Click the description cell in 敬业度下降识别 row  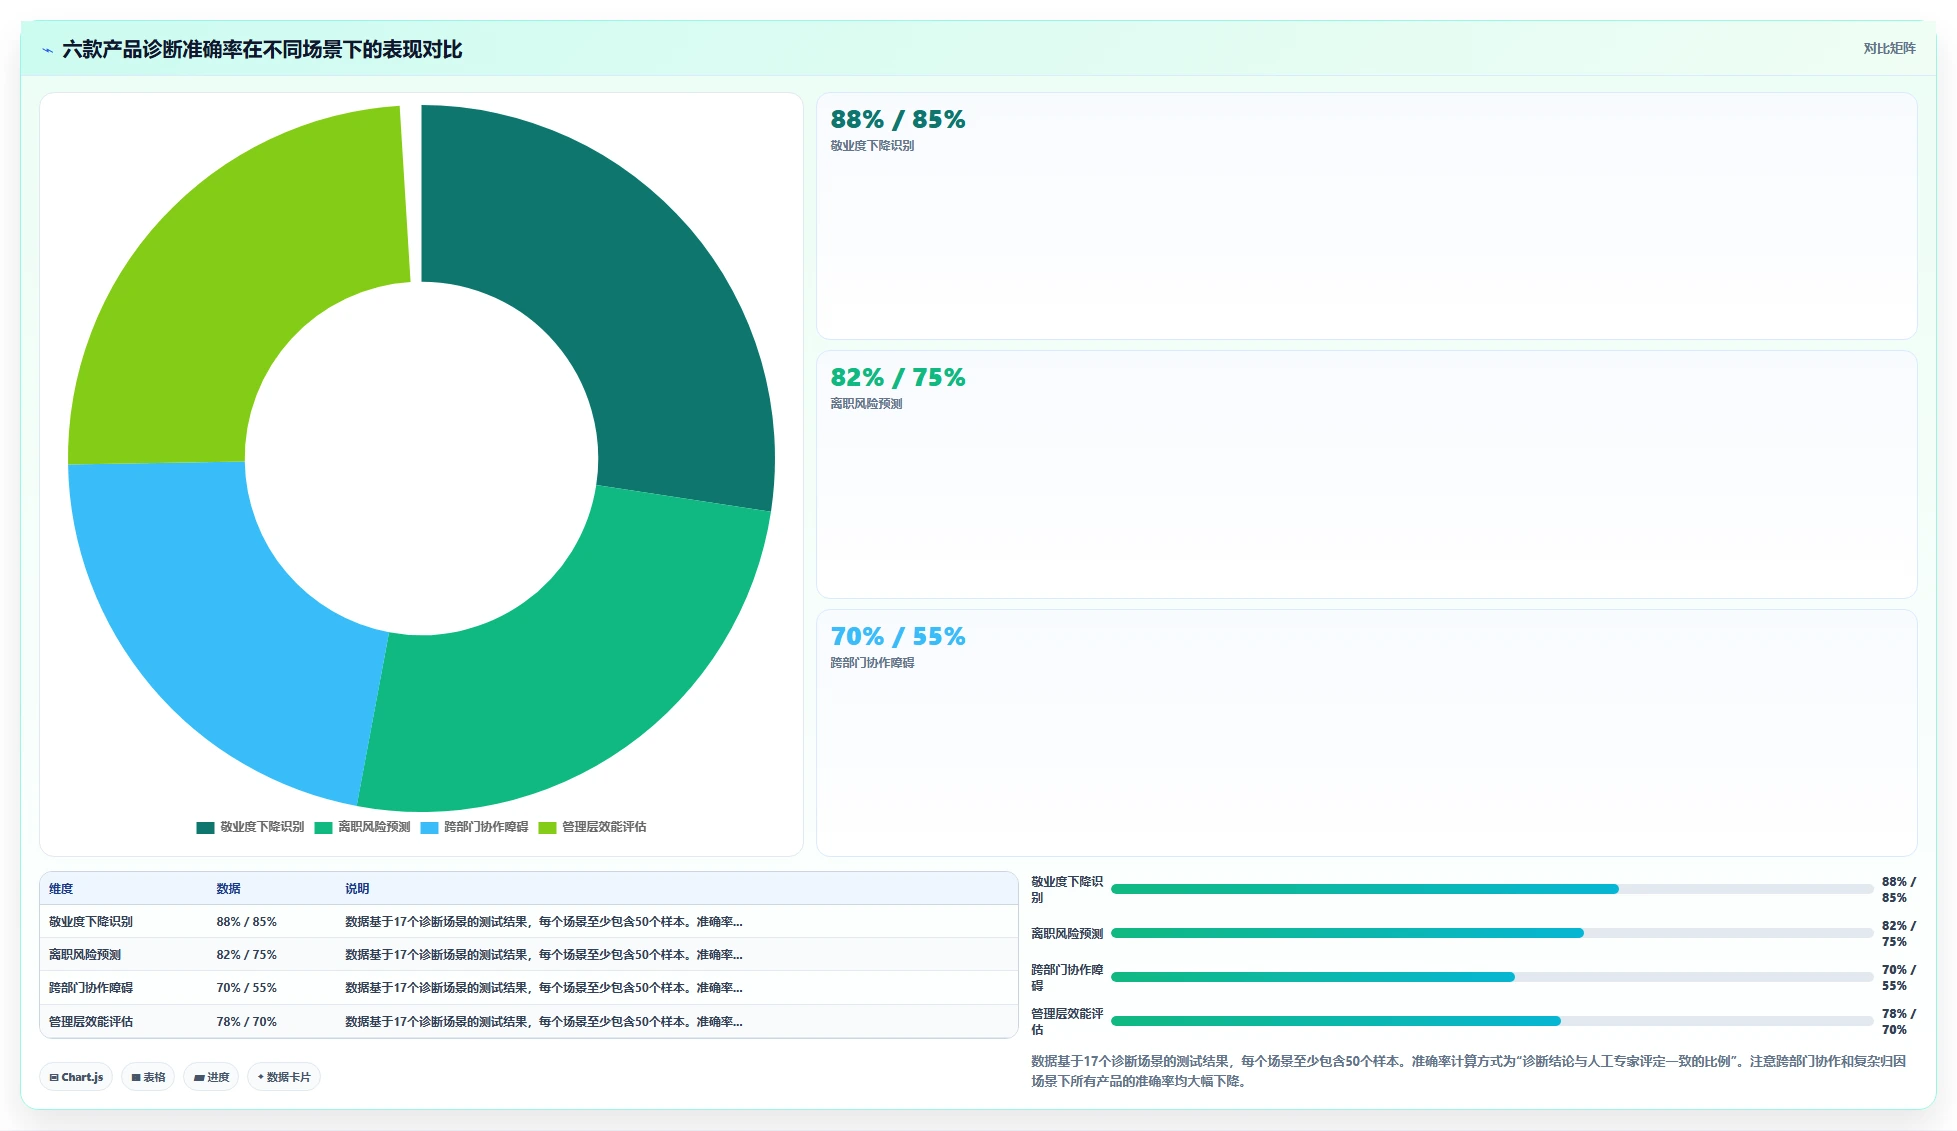coord(544,921)
